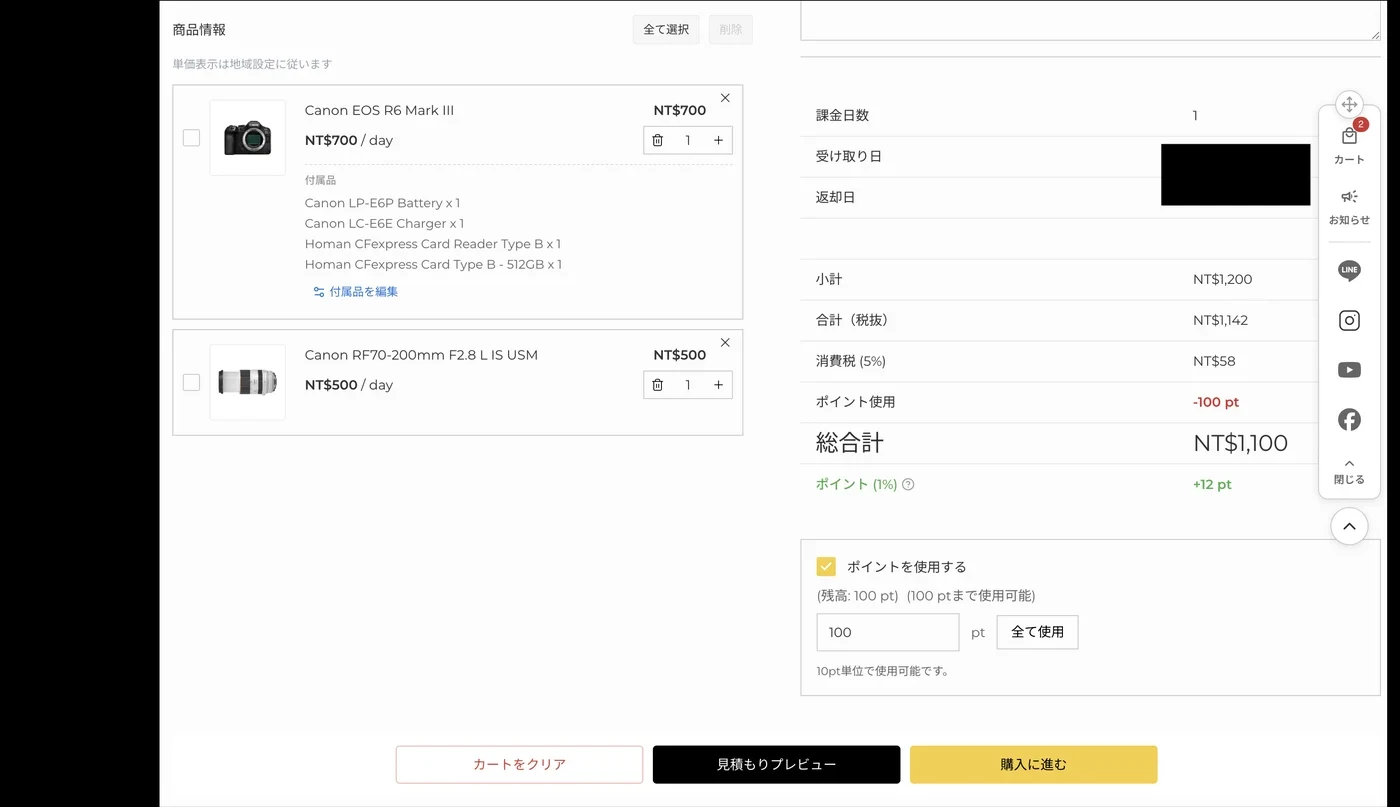Open 見積もりプレビュー
Image resolution: width=1400 pixels, height=807 pixels.
[776, 764]
